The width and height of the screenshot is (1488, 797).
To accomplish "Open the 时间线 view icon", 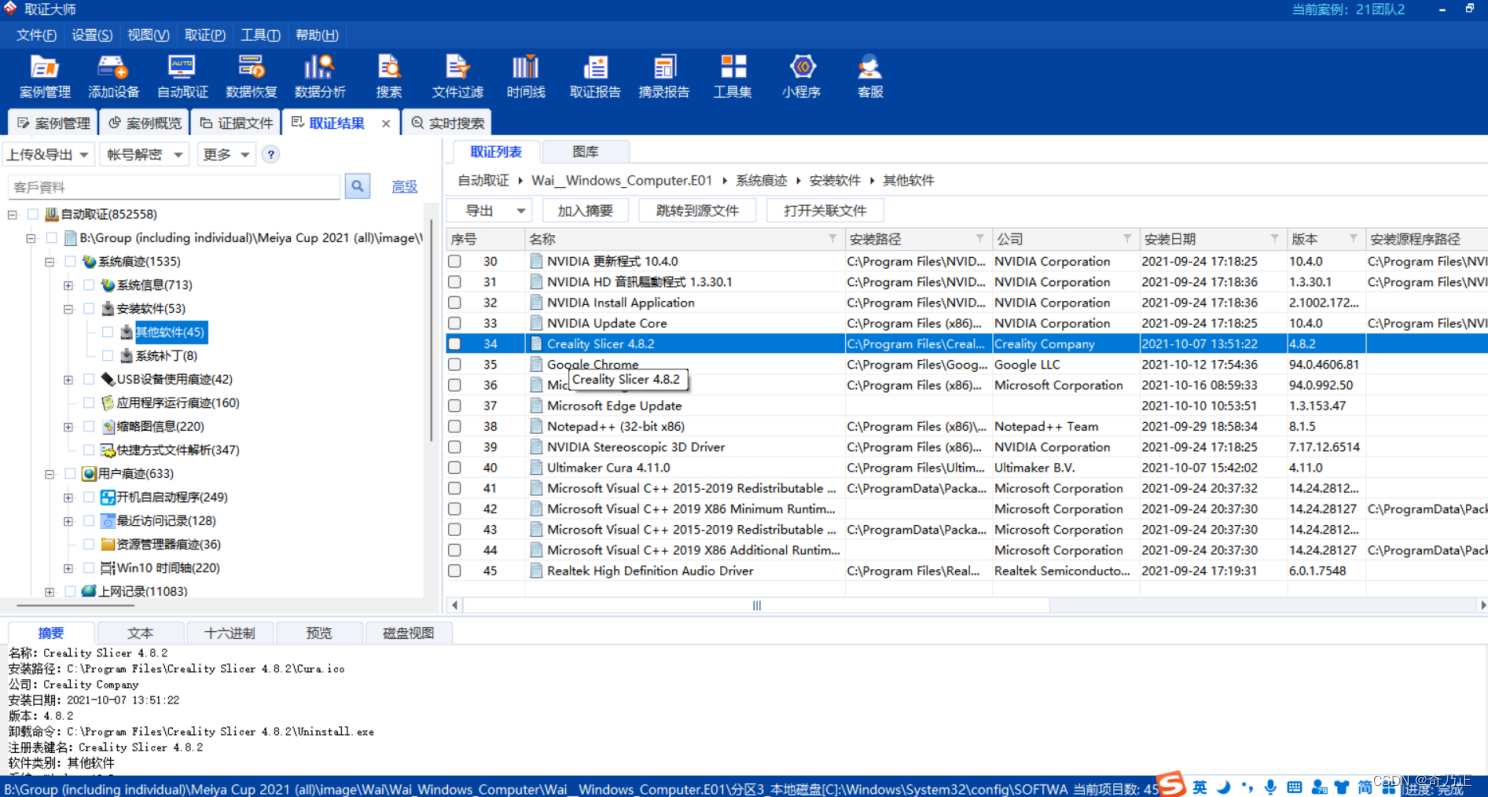I will (x=526, y=77).
